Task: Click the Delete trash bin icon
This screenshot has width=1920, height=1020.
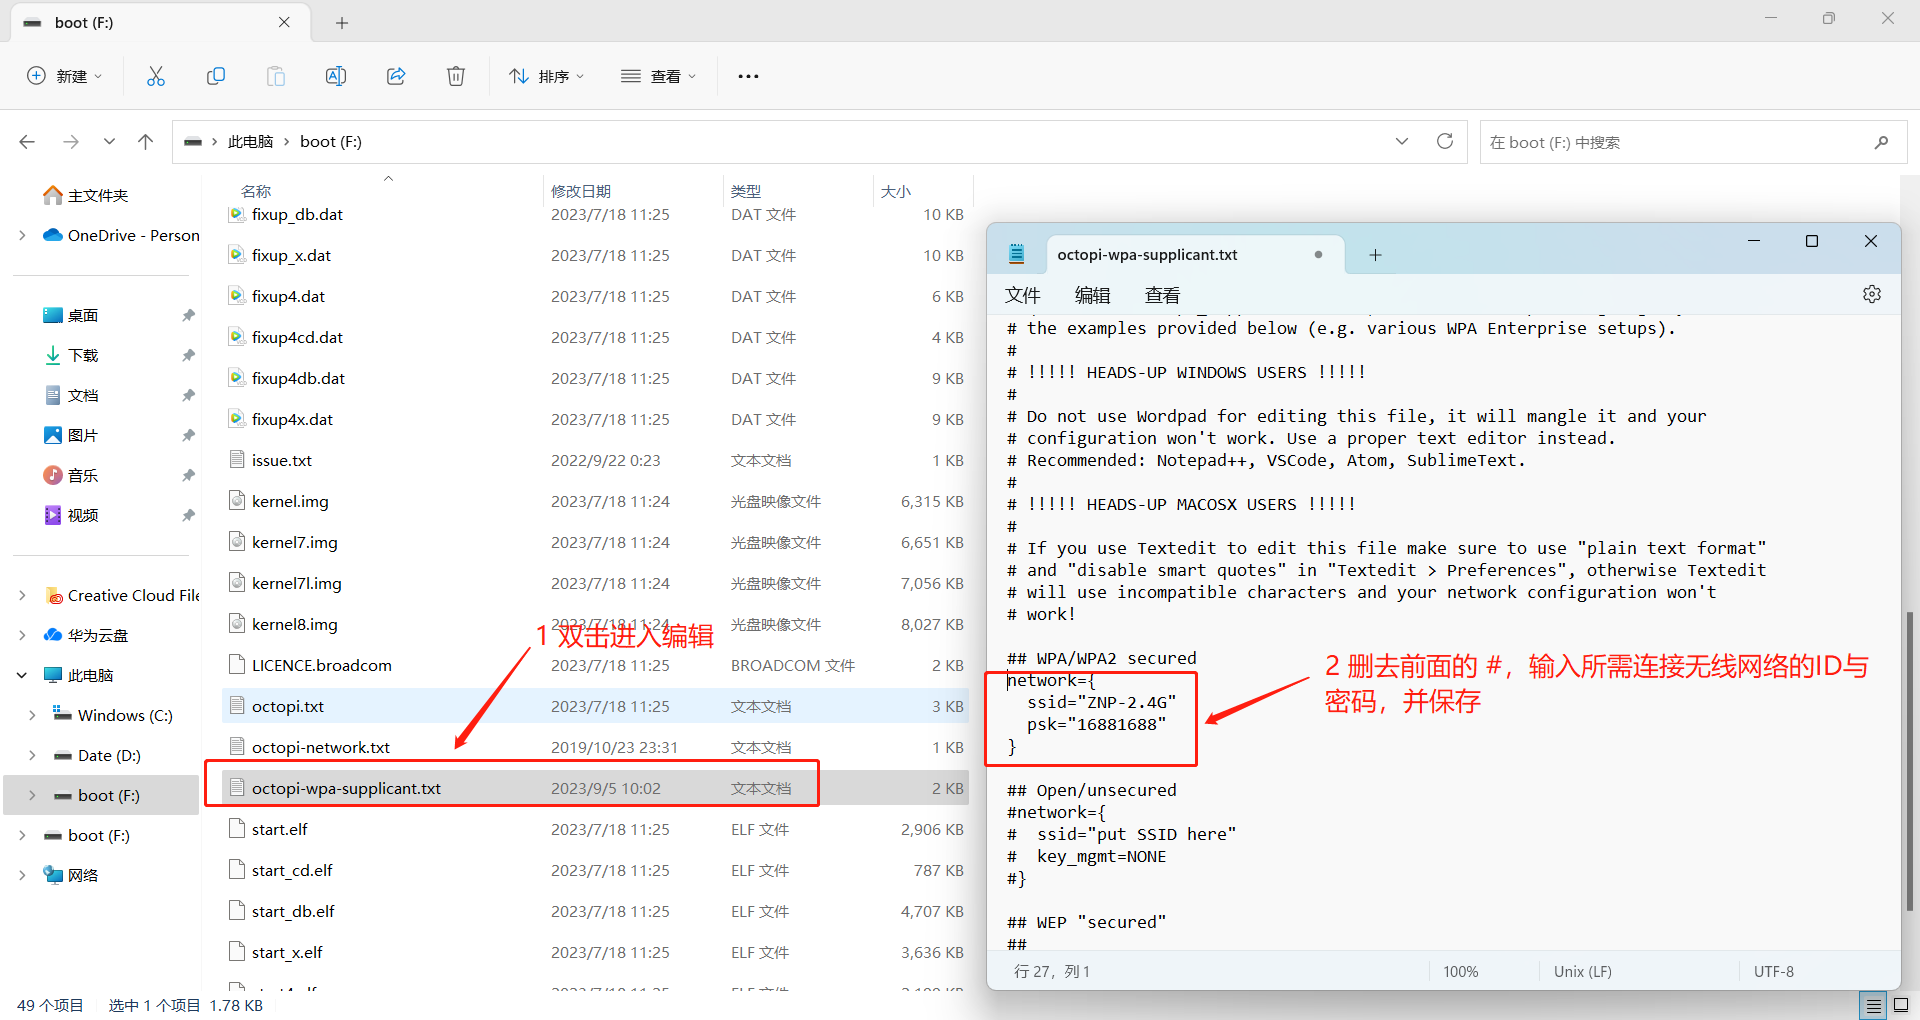Action: tap(456, 76)
